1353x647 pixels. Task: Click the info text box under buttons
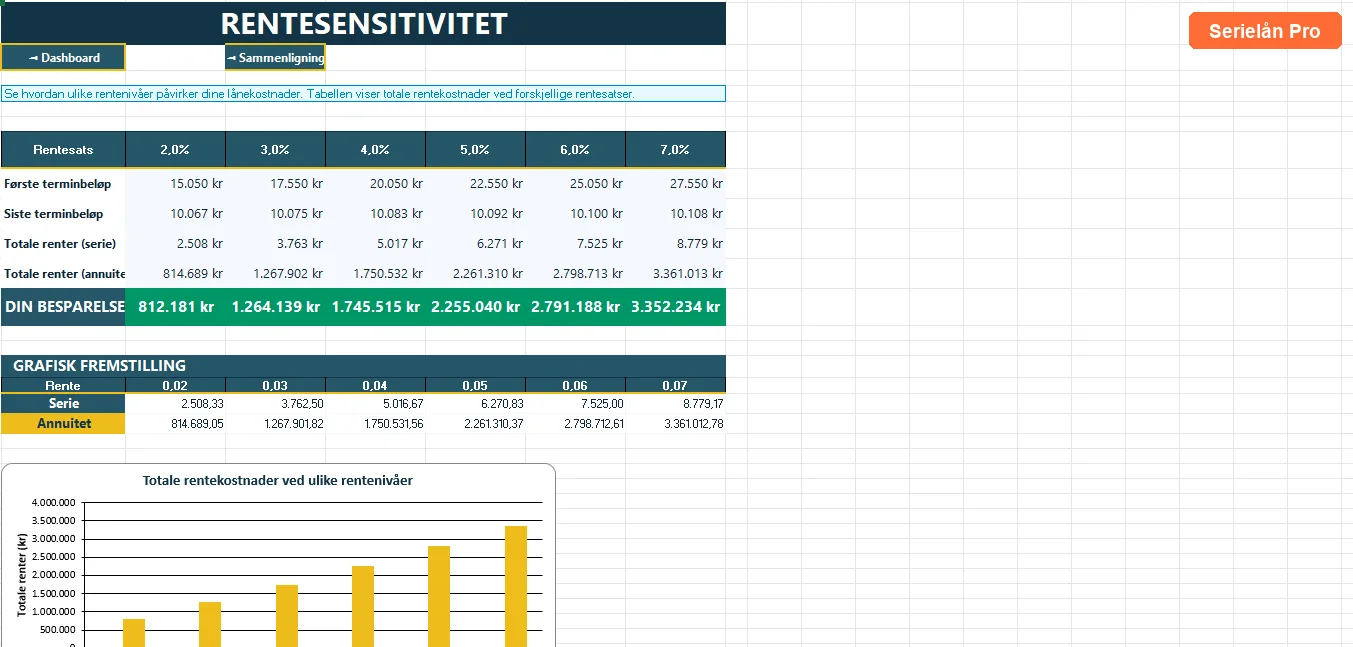pos(363,94)
